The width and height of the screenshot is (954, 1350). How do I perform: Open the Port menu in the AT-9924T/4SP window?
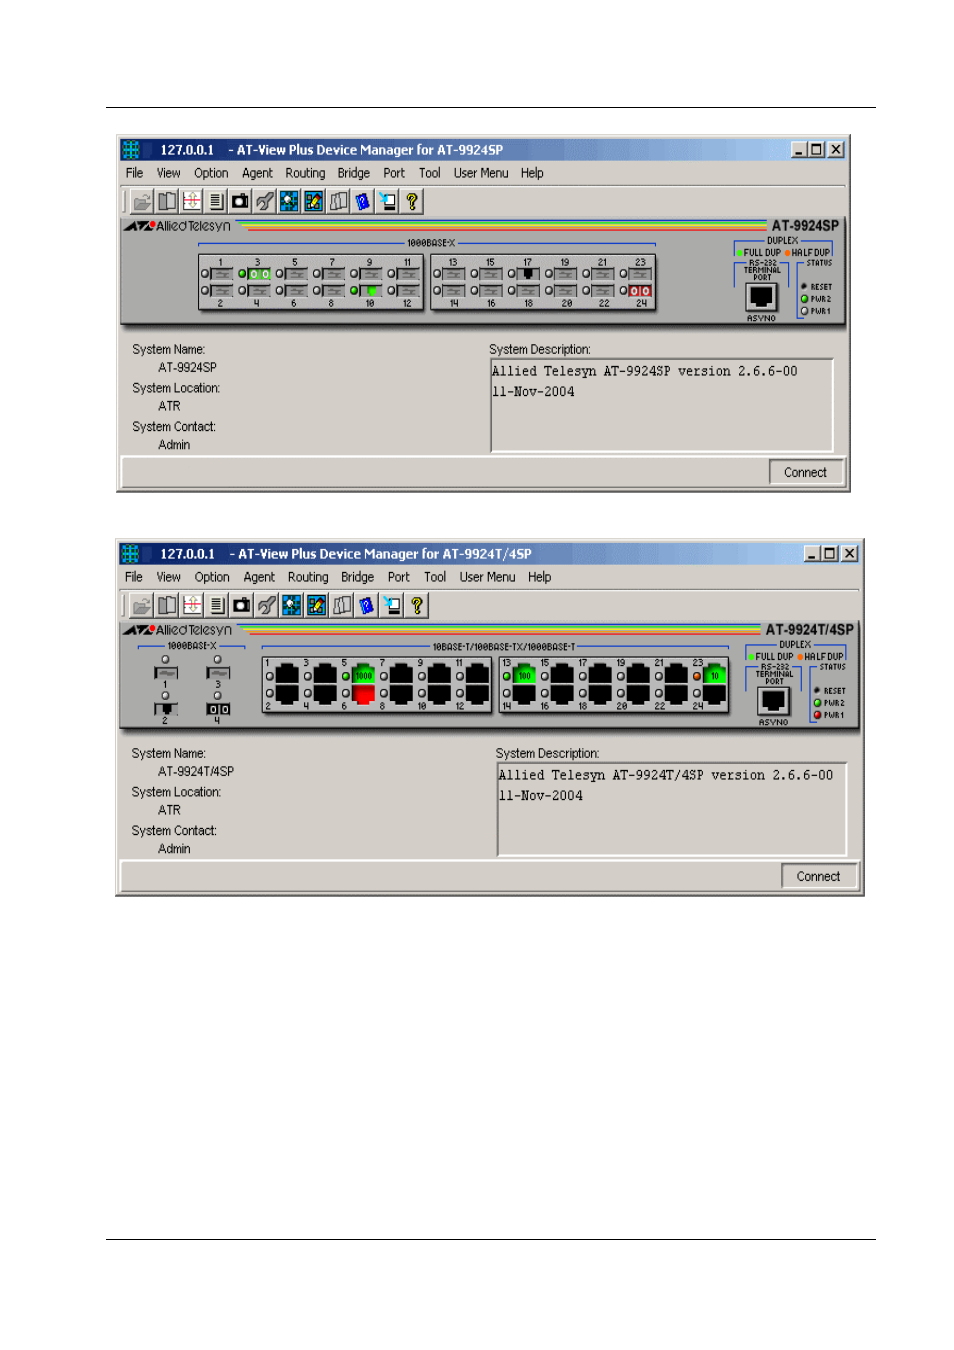coord(399,577)
